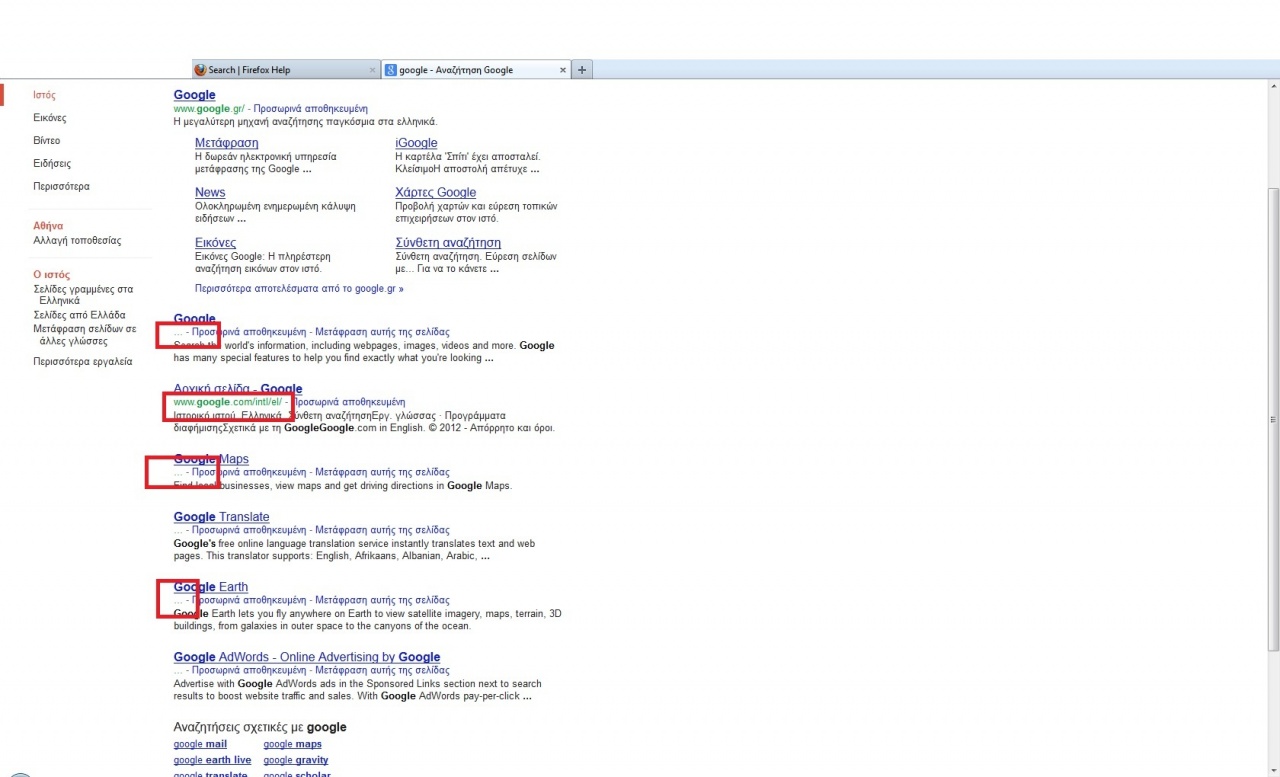Search related term google maps
1280x777 pixels.
click(293, 744)
